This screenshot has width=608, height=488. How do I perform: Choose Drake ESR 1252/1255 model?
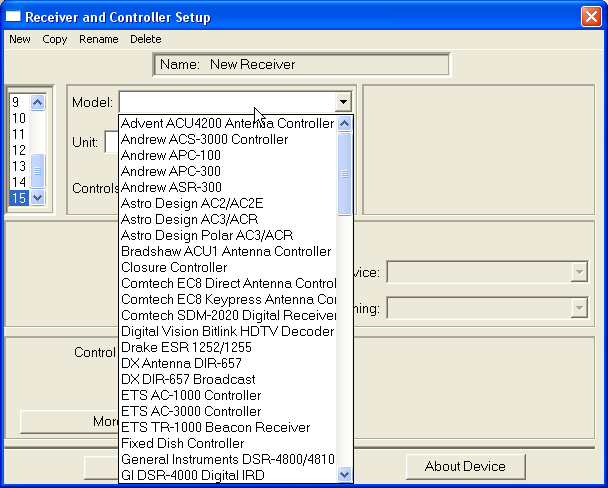pyautogui.click(x=186, y=348)
